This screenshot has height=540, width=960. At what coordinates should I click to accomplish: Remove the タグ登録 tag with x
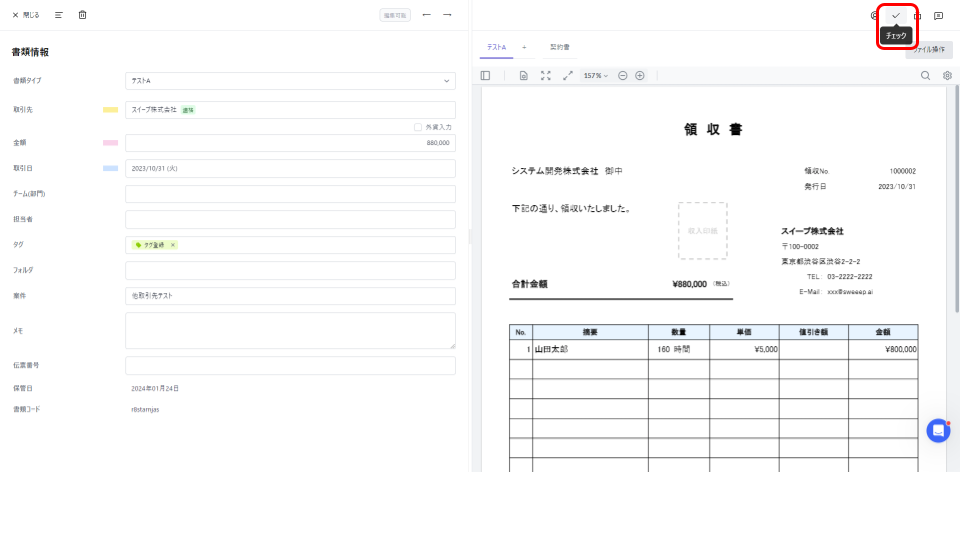point(173,245)
